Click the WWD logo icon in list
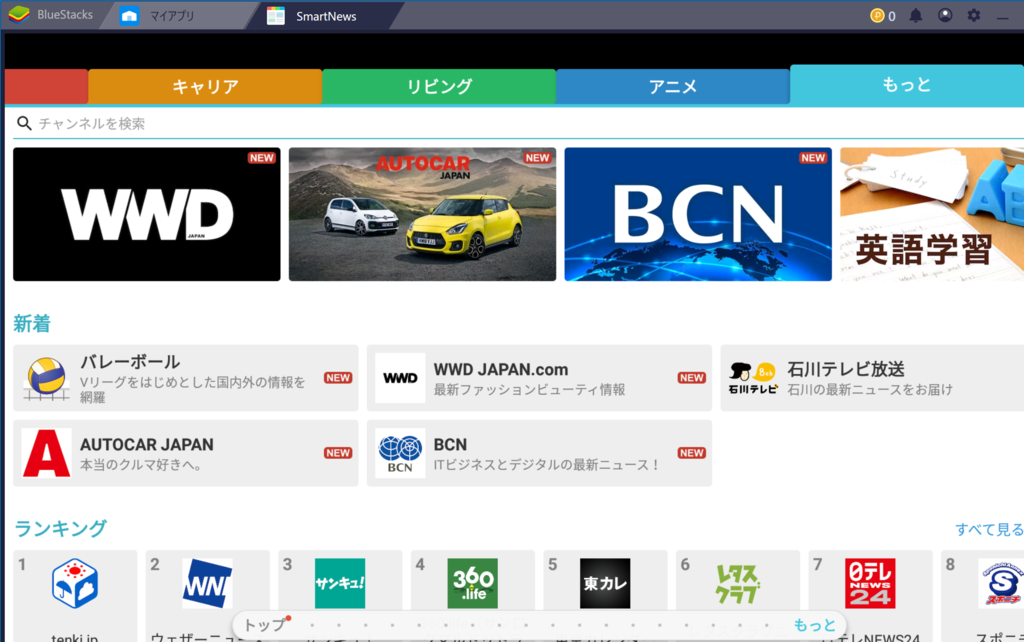The width and height of the screenshot is (1024, 642). point(400,378)
